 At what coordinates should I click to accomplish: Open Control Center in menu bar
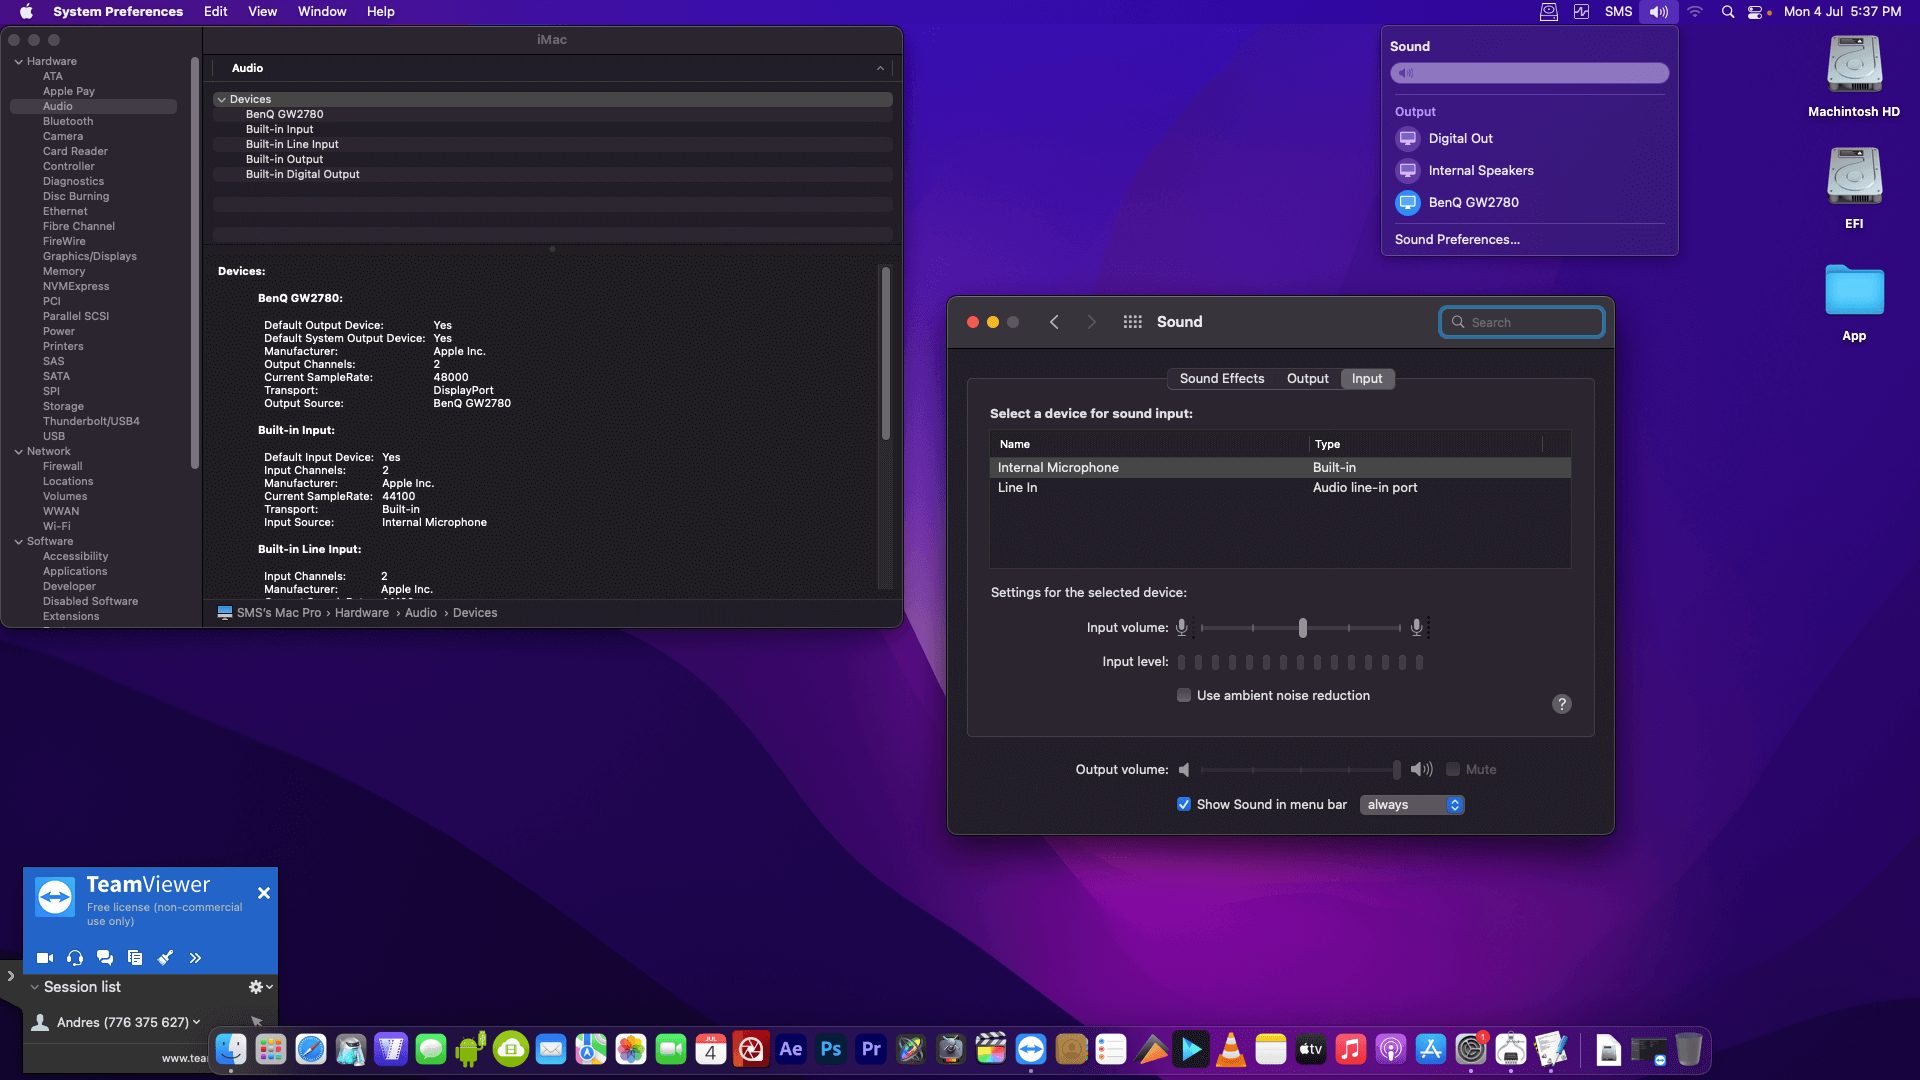(1755, 12)
